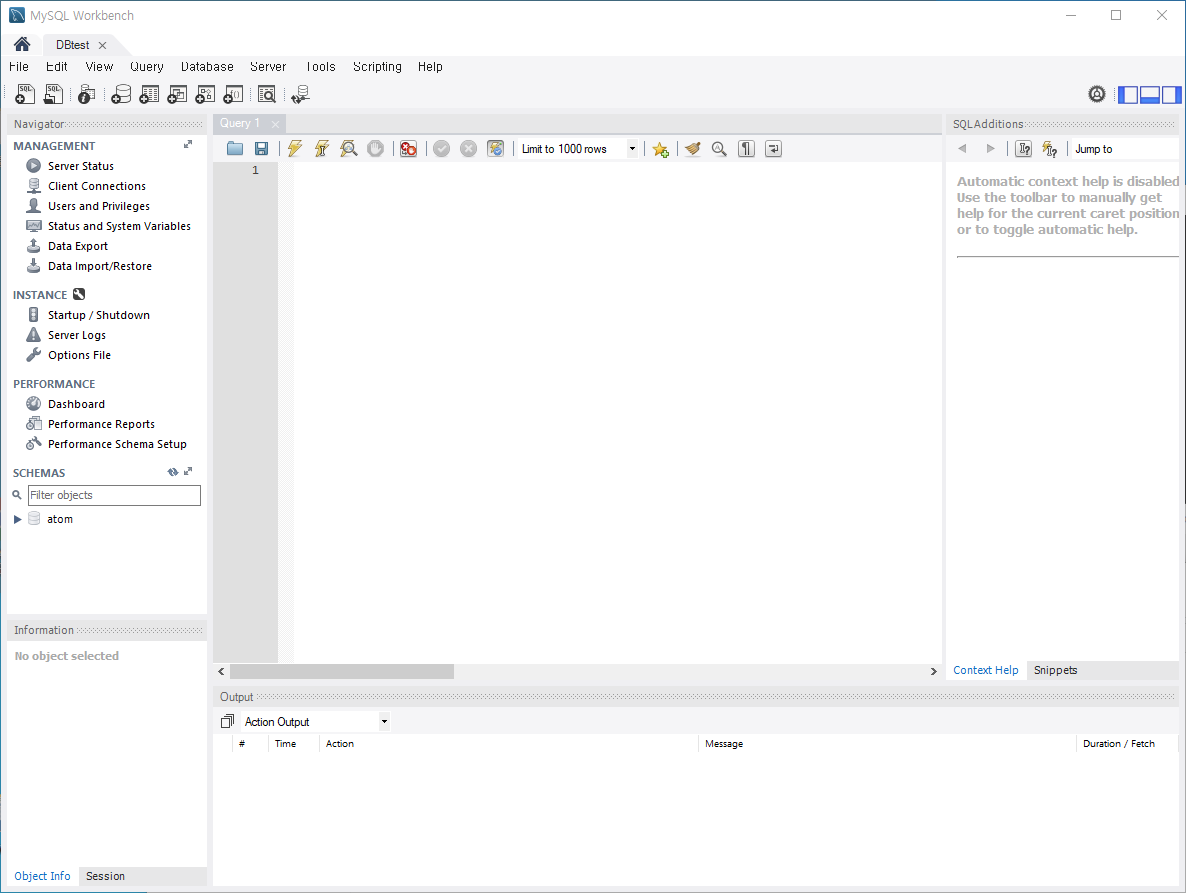Image resolution: width=1186 pixels, height=893 pixels.
Task: Create new function icon in toolbar
Action: pos(234,94)
